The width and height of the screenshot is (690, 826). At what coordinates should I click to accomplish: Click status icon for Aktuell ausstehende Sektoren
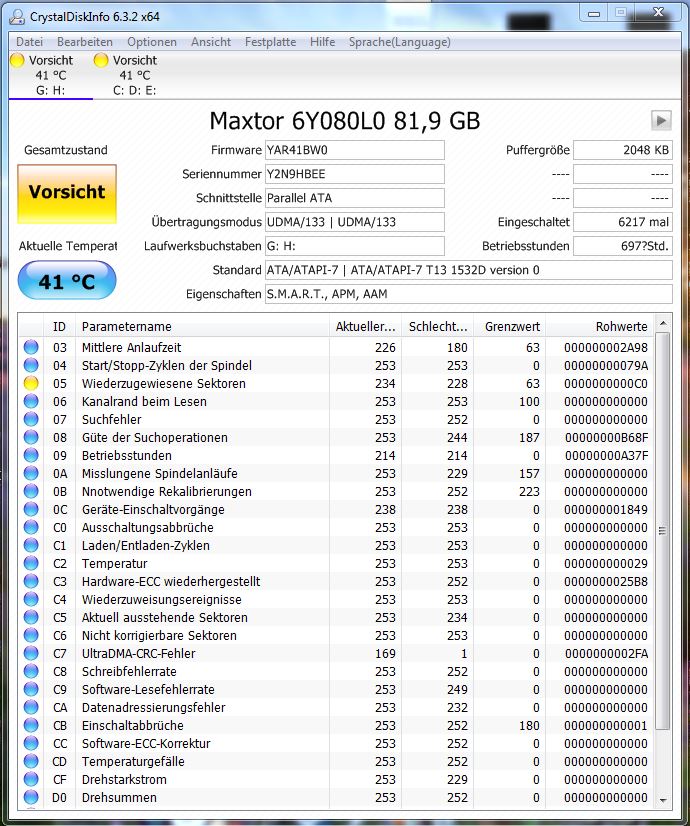32,617
